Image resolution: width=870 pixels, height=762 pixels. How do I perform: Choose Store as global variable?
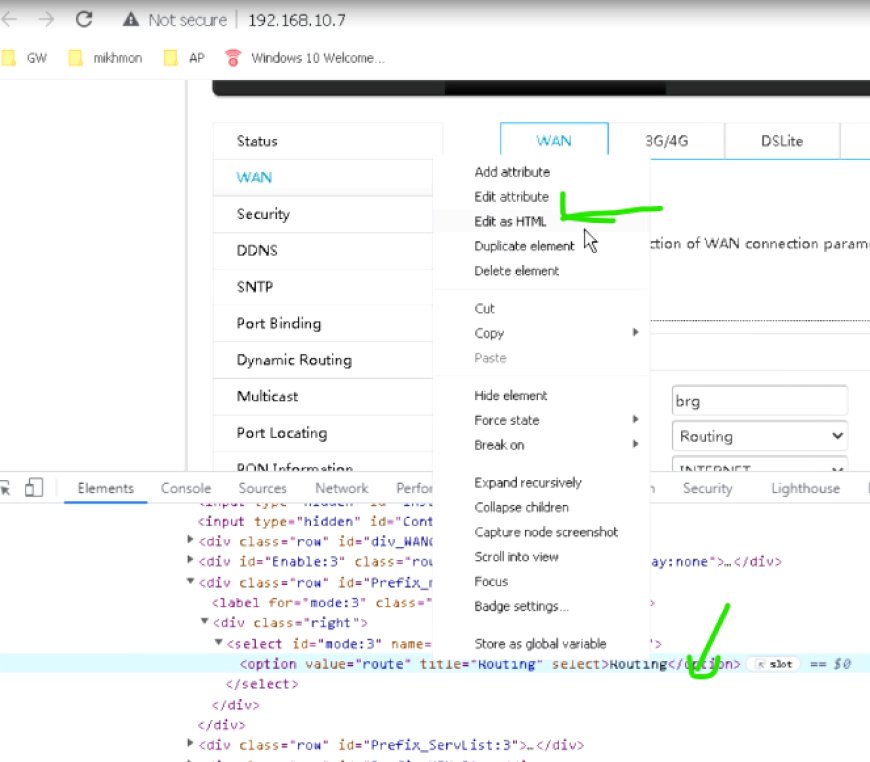541,644
